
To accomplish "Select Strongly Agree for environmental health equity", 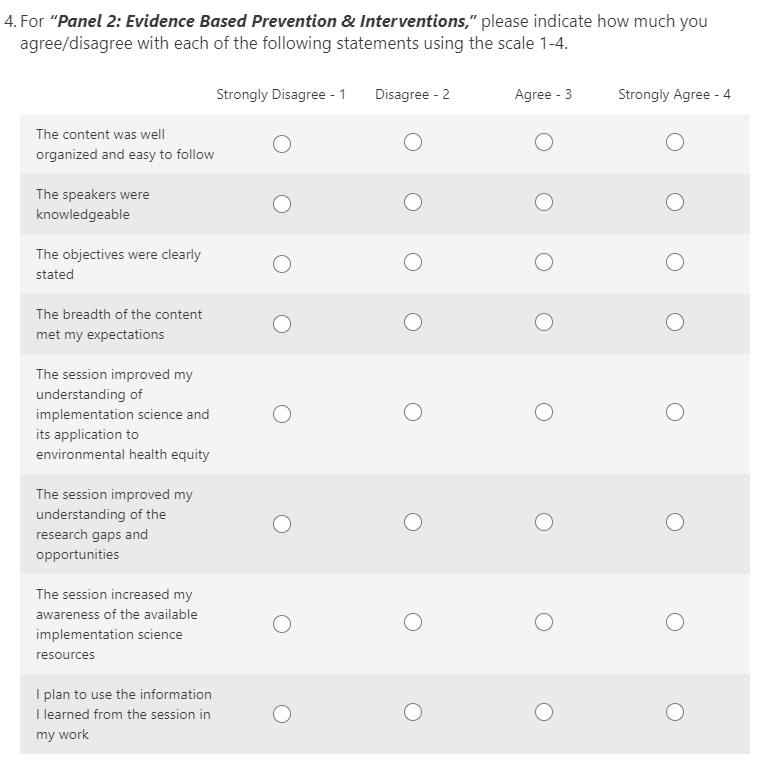I will (675, 413).
